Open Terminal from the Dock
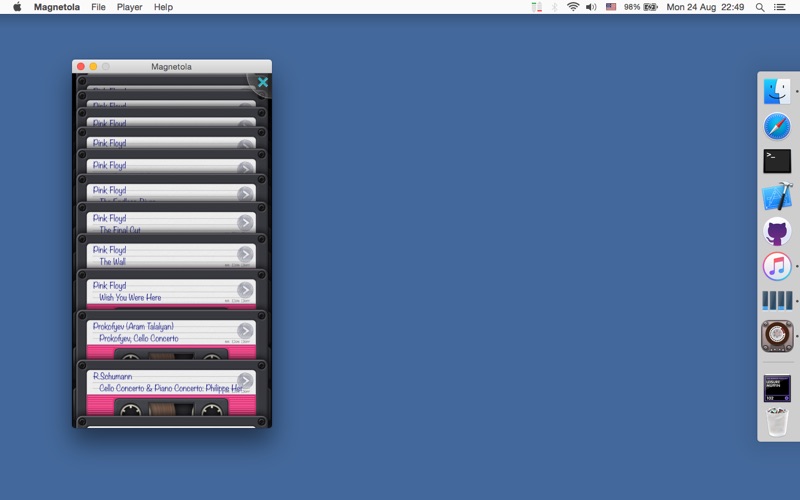The image size is (800, 500). coord(777,161)
